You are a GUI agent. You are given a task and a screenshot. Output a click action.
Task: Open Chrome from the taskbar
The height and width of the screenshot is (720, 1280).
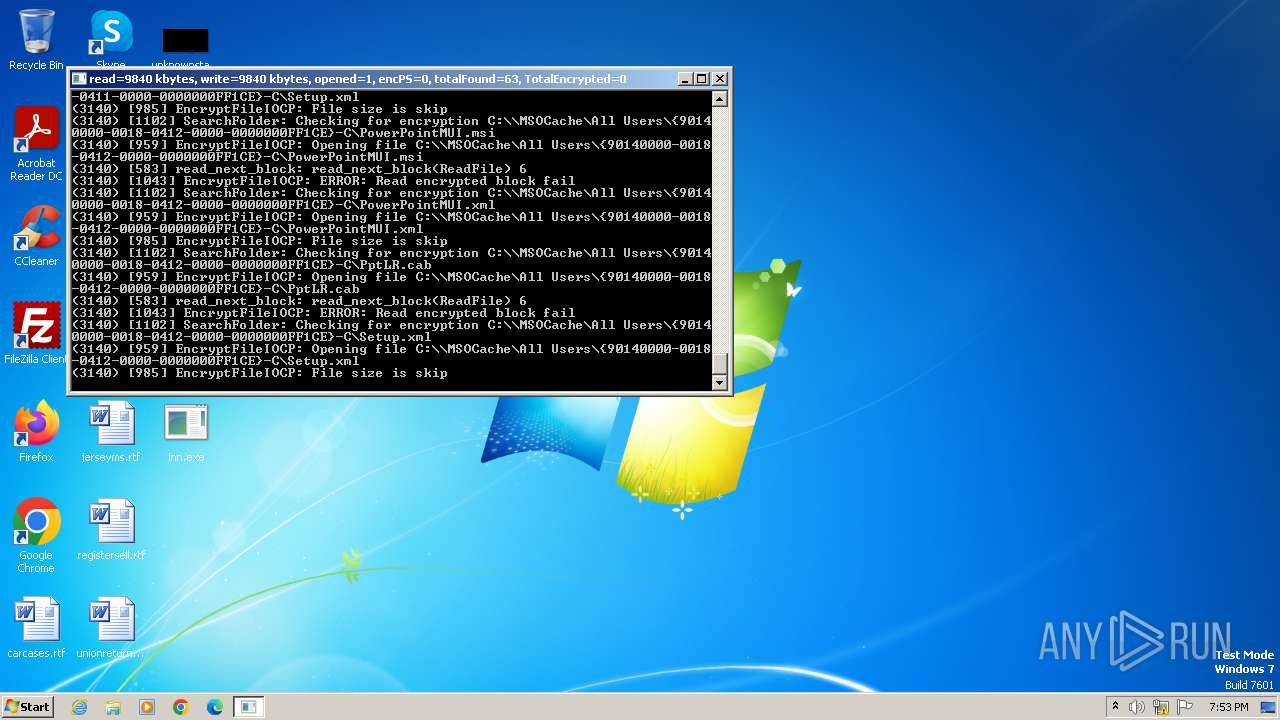(181, 707)
